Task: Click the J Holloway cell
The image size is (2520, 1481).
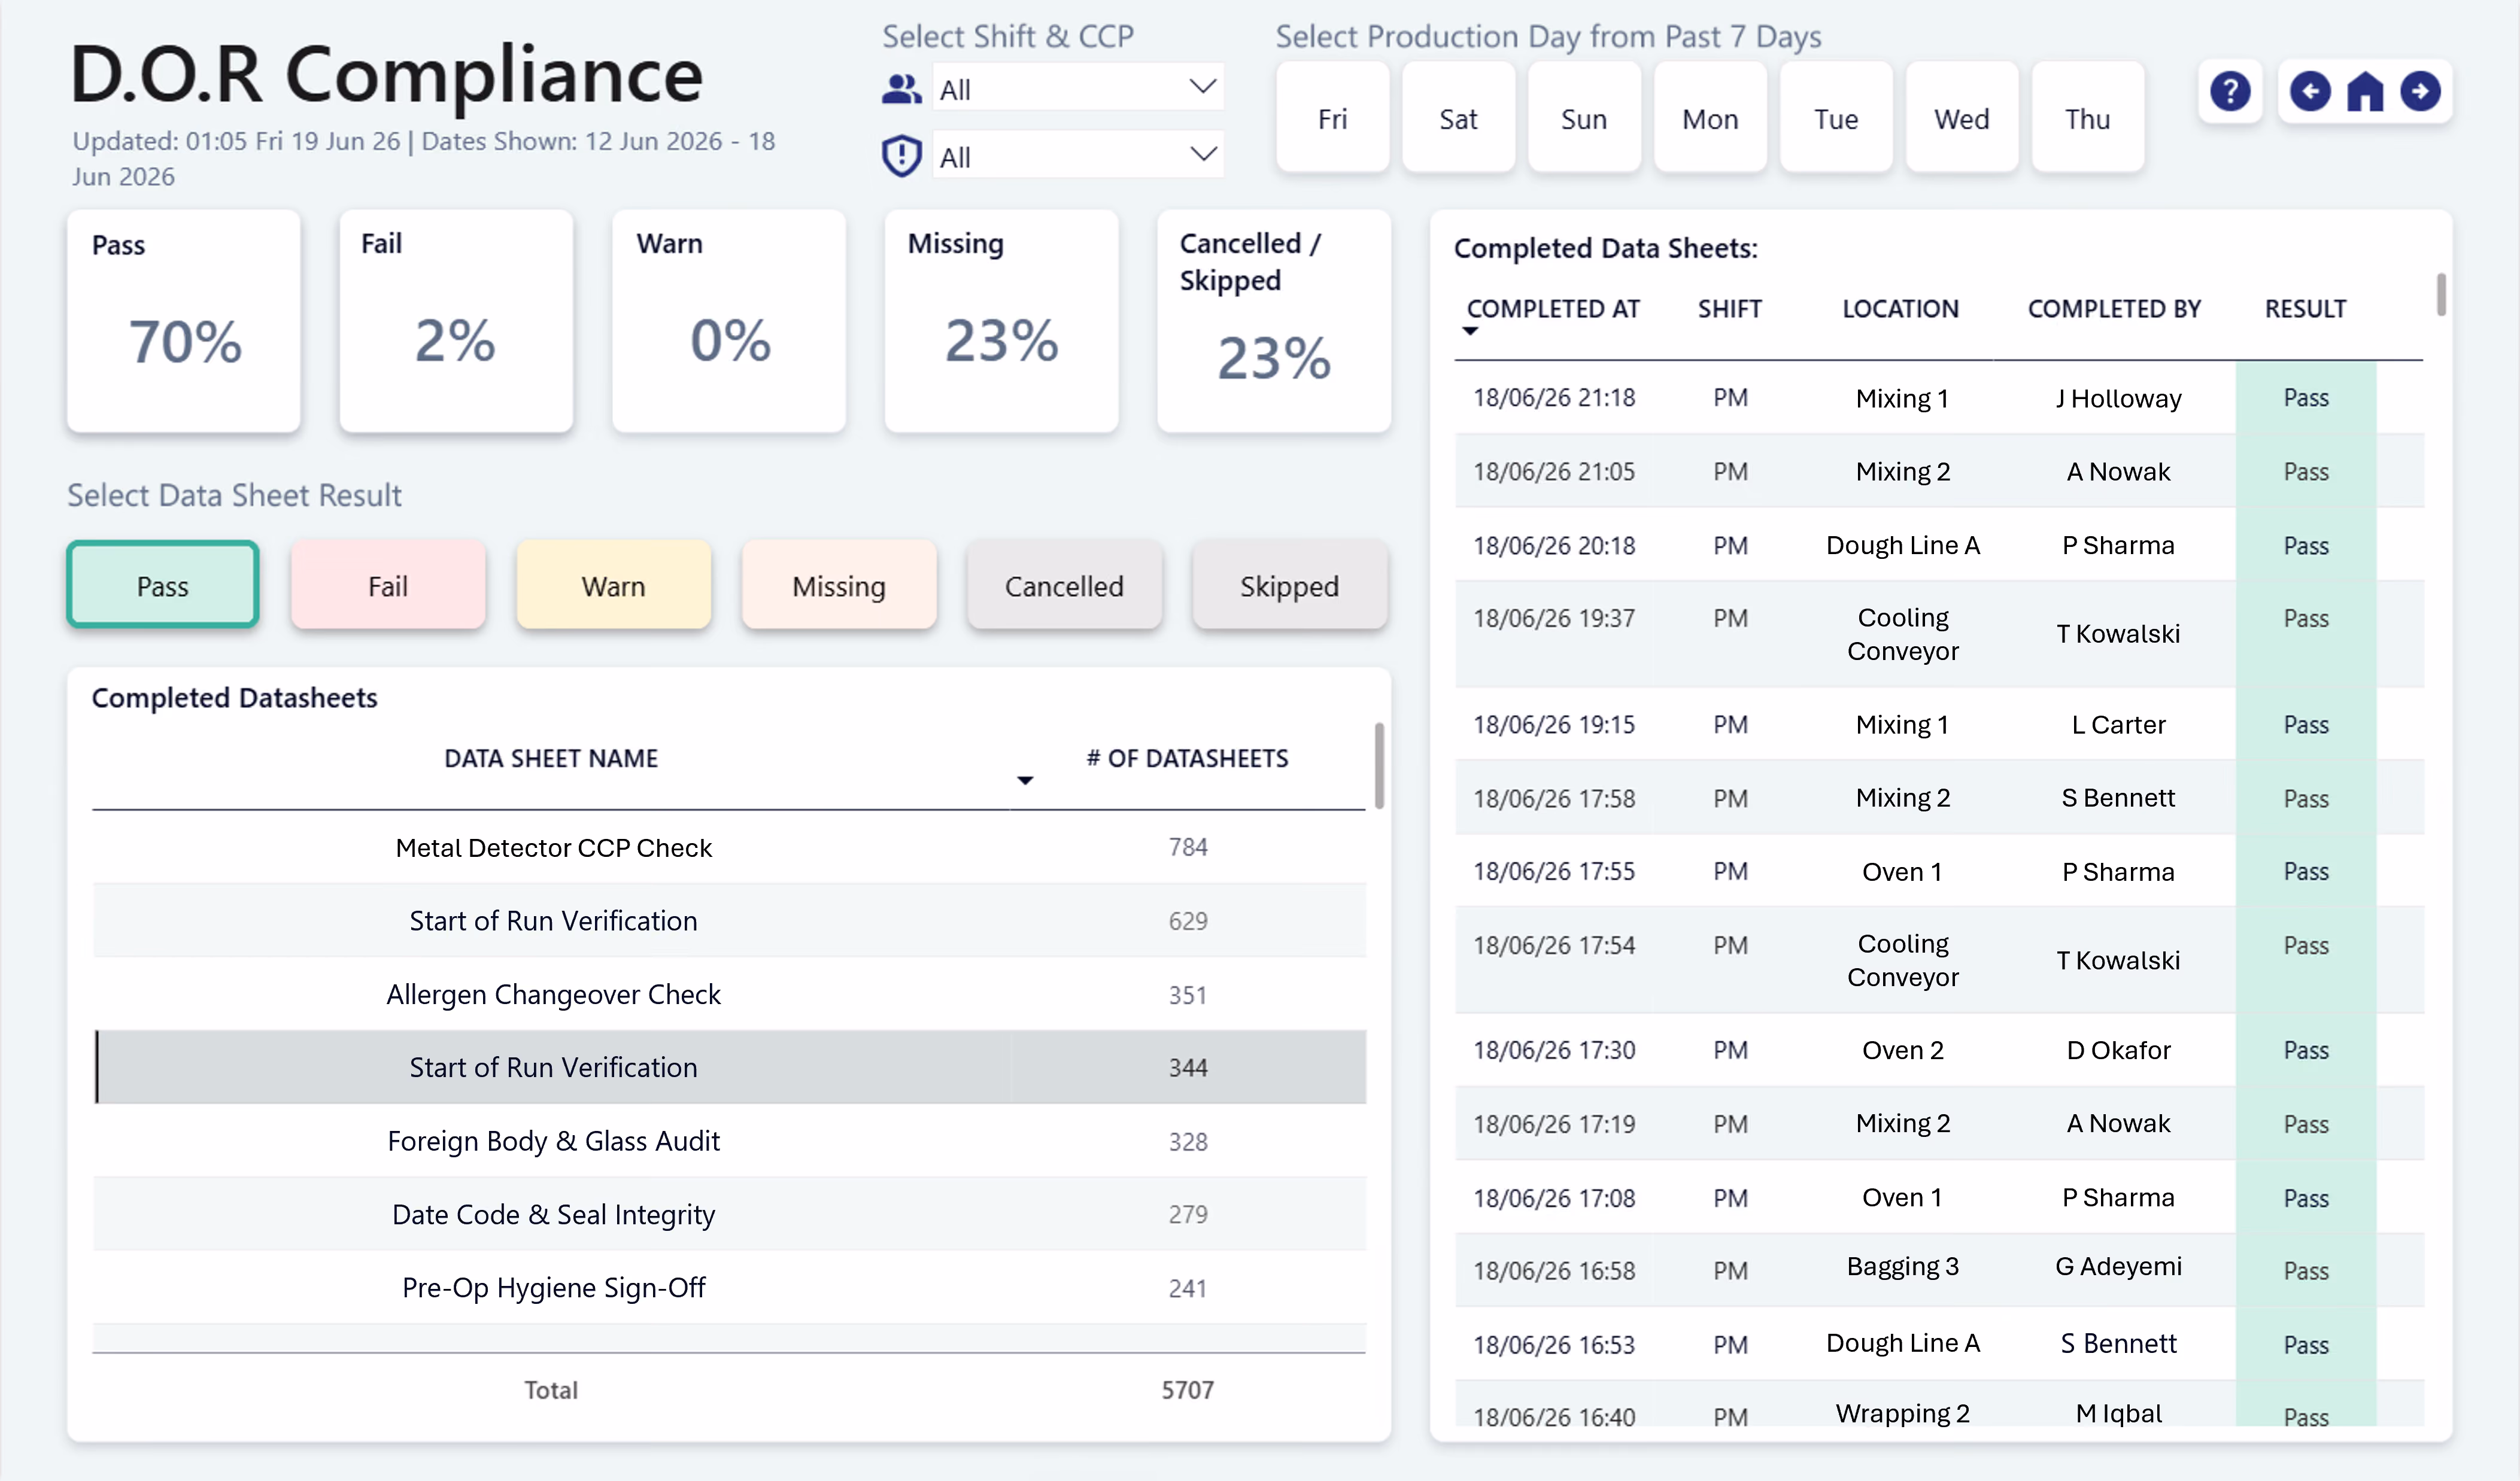Action: 2118,398
